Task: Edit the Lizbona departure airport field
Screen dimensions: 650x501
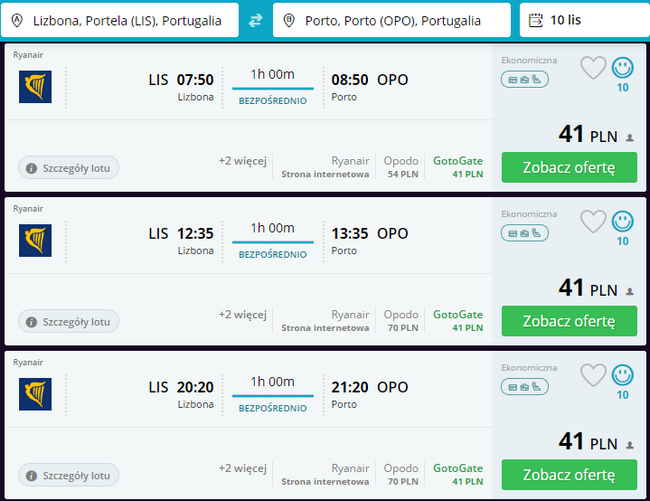Action: (120, 20)
